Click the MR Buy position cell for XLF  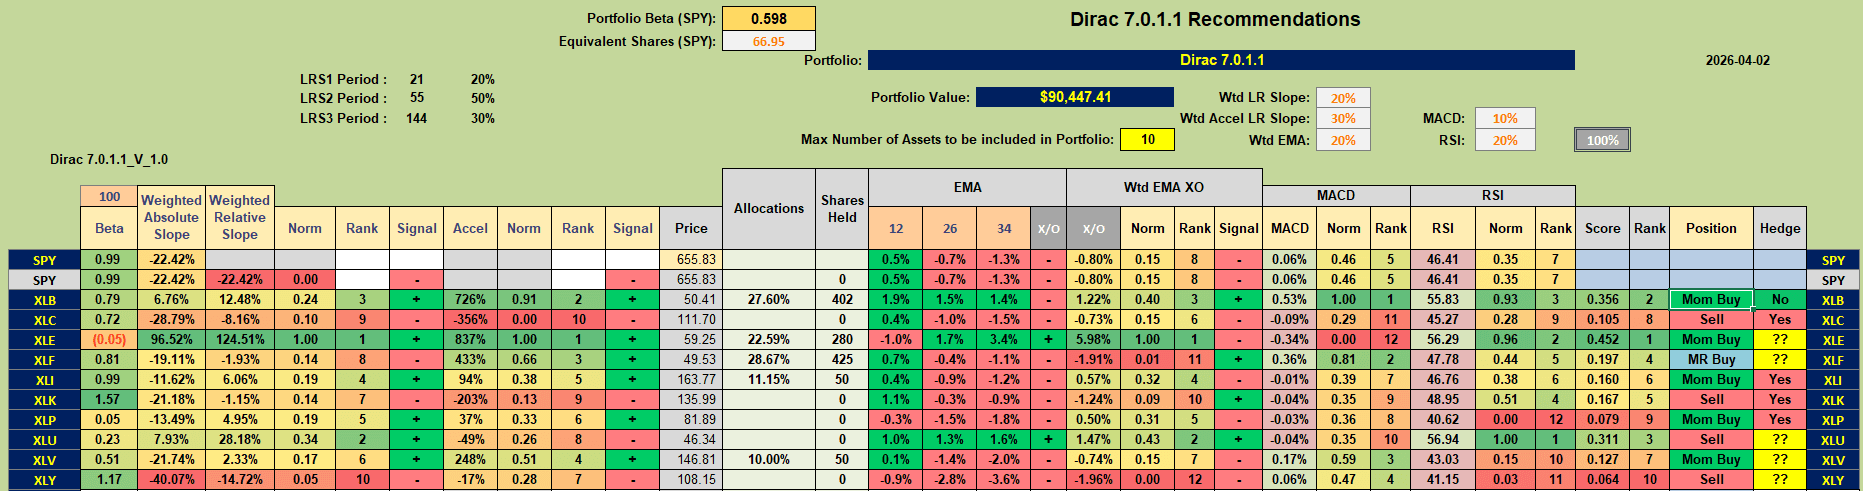tap(1711, 359)
